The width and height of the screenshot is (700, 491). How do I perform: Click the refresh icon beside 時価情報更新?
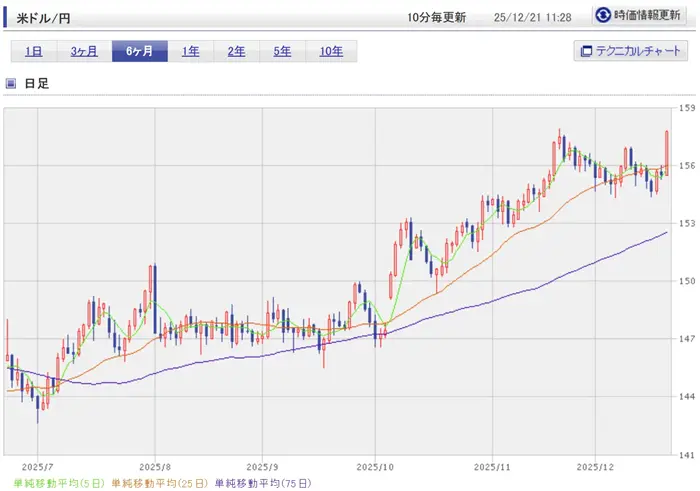tap(602, 16)
